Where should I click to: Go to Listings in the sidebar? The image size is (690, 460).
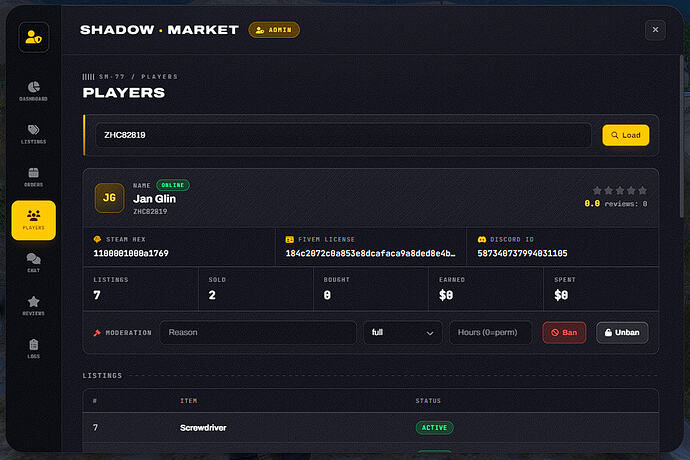pos(33,134)
